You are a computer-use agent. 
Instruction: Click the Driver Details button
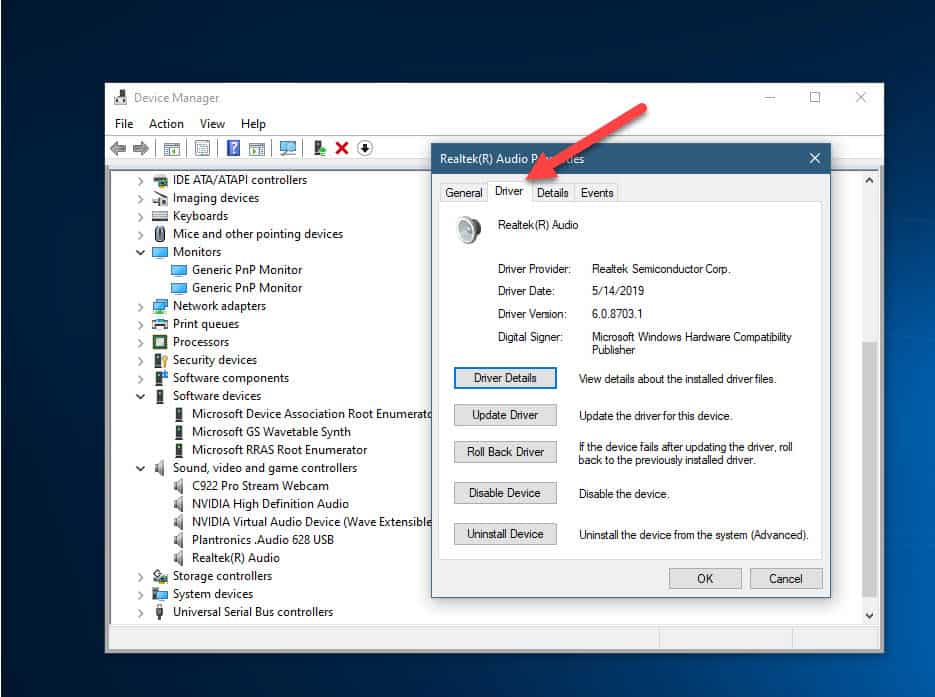[x=505, y=378]
